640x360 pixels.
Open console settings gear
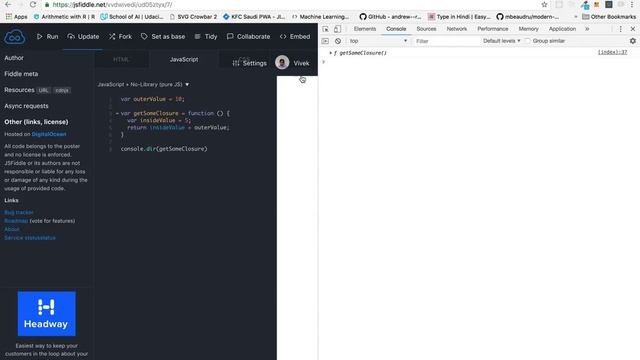coord(633,41)
